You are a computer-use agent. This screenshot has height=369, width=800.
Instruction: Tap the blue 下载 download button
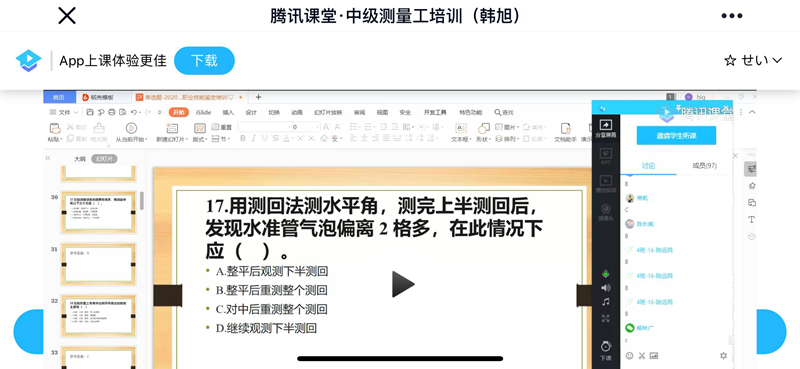[x=204, y=61]
